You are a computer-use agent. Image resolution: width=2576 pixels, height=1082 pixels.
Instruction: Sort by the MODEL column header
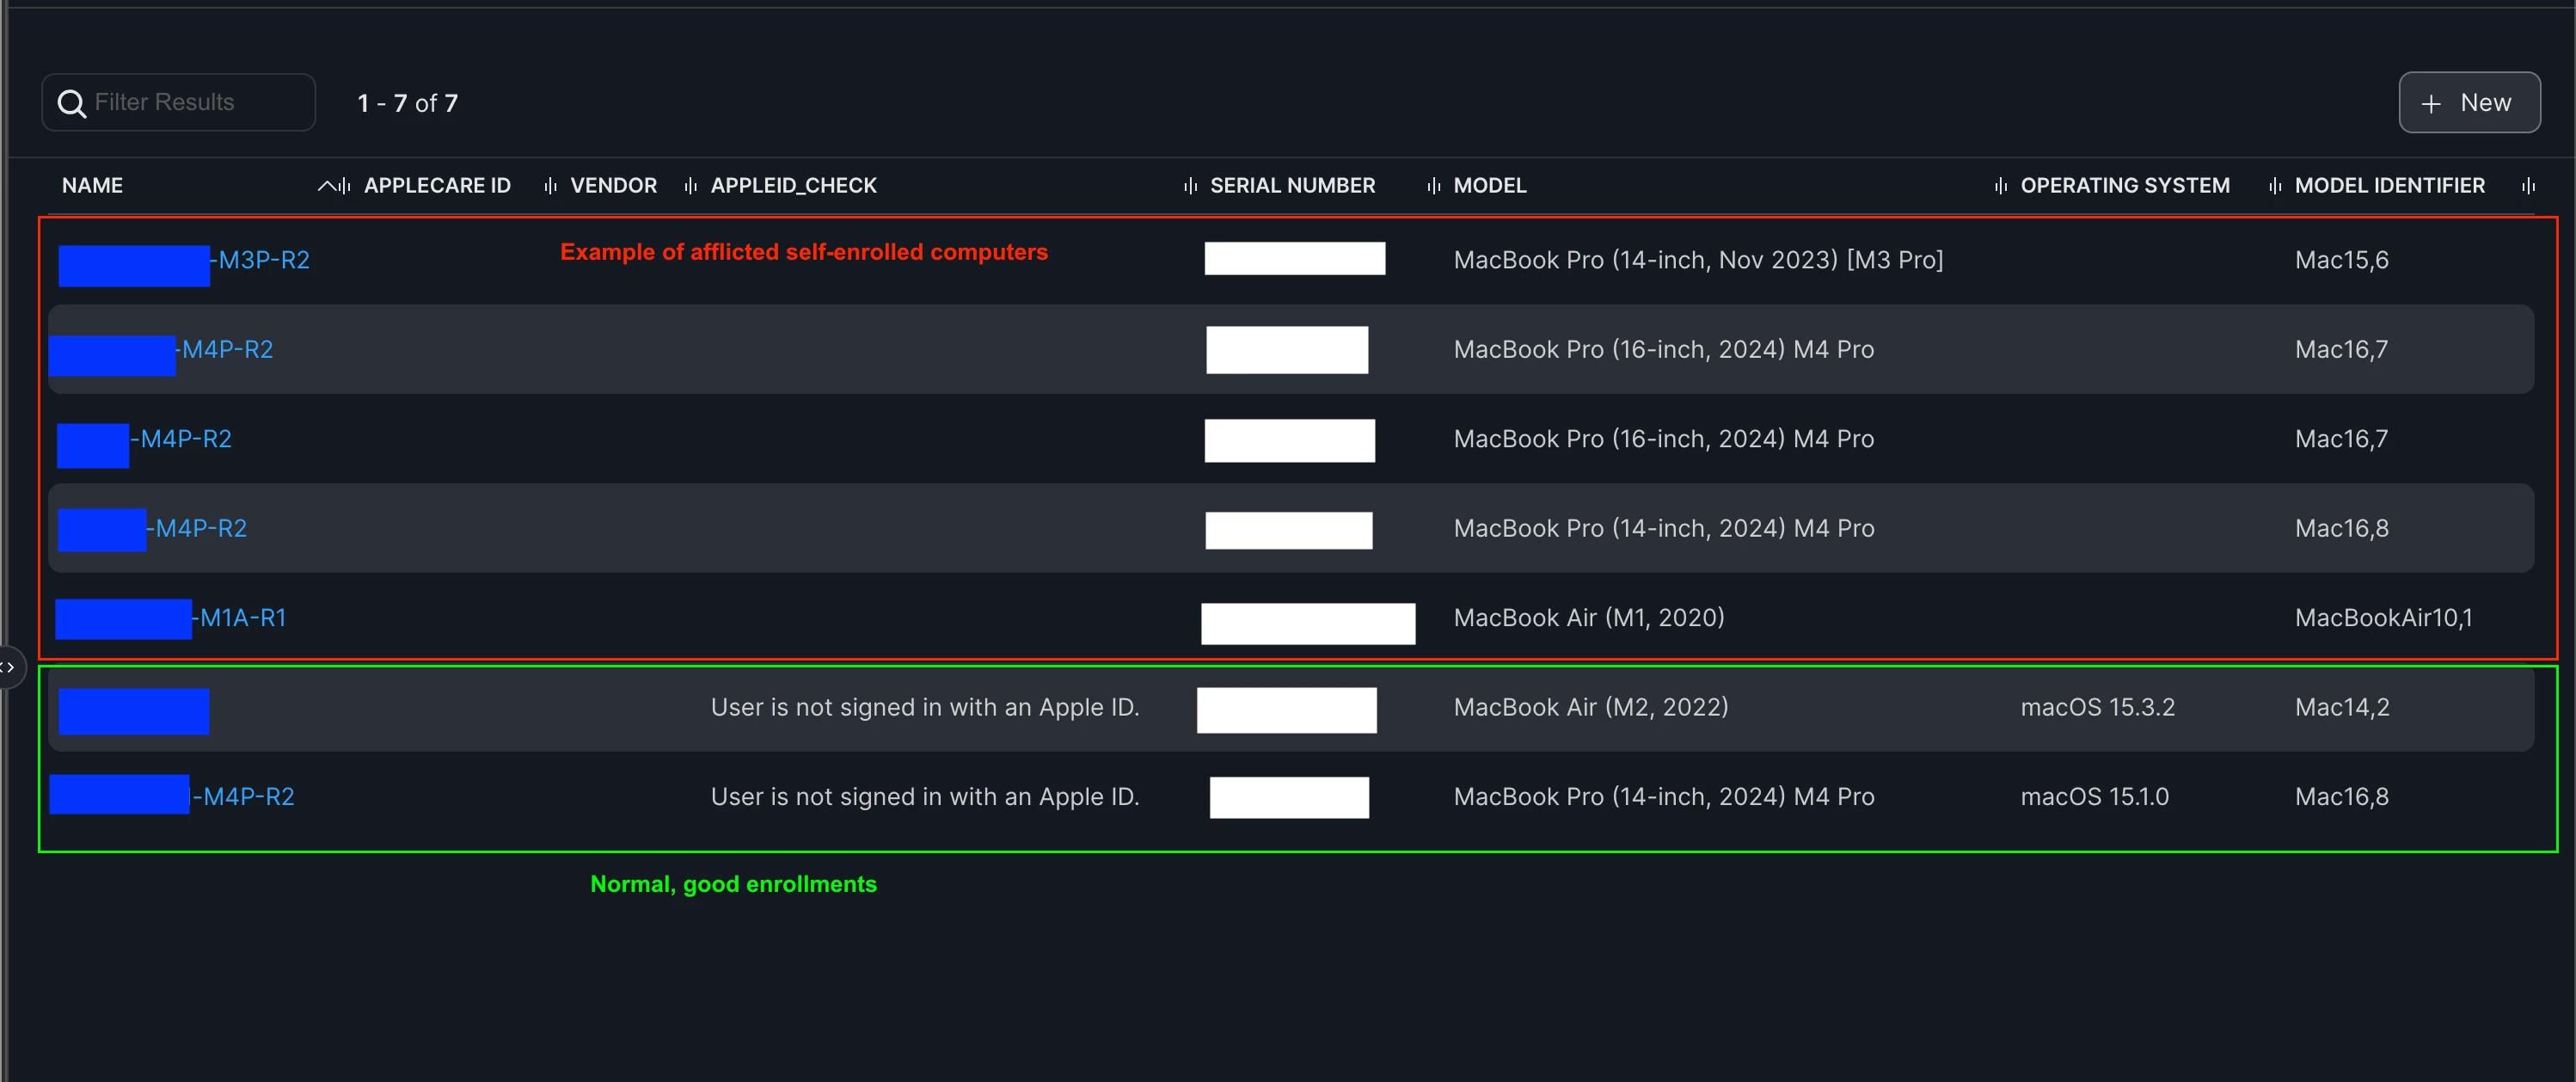(x=1489, y=186)
